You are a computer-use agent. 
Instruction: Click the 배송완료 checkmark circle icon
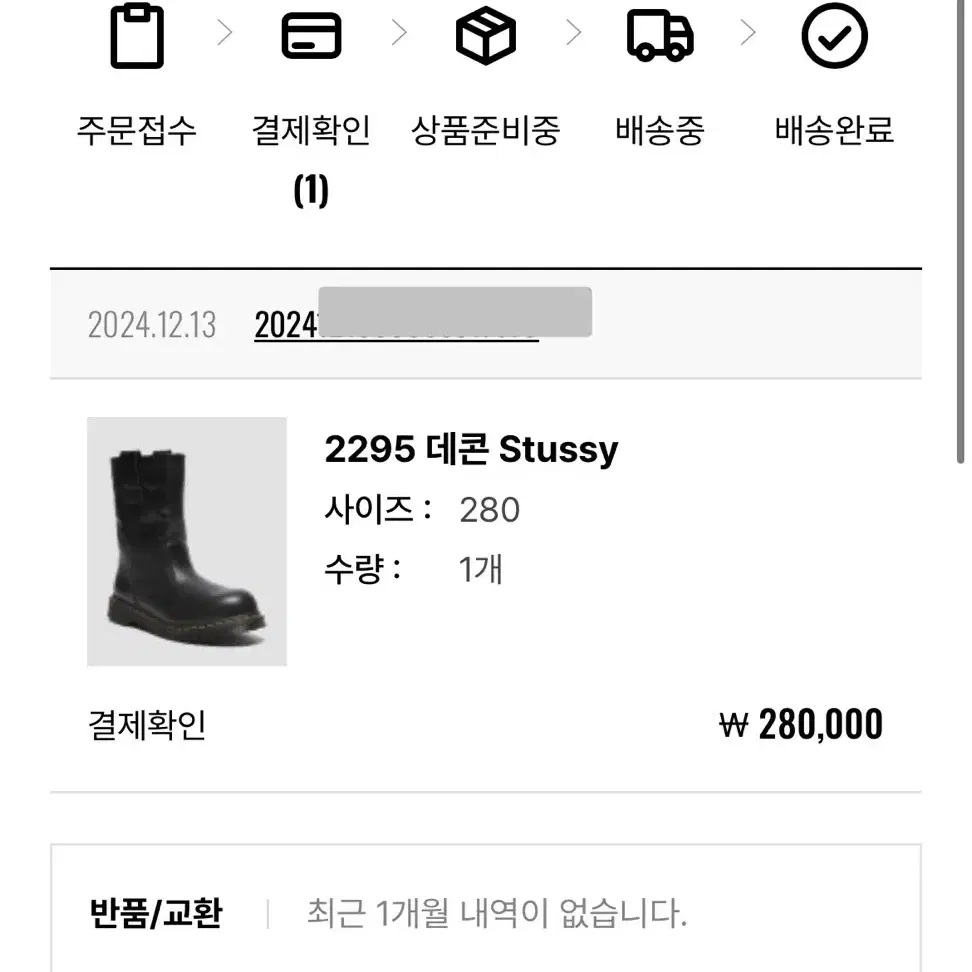click(834, 36)
